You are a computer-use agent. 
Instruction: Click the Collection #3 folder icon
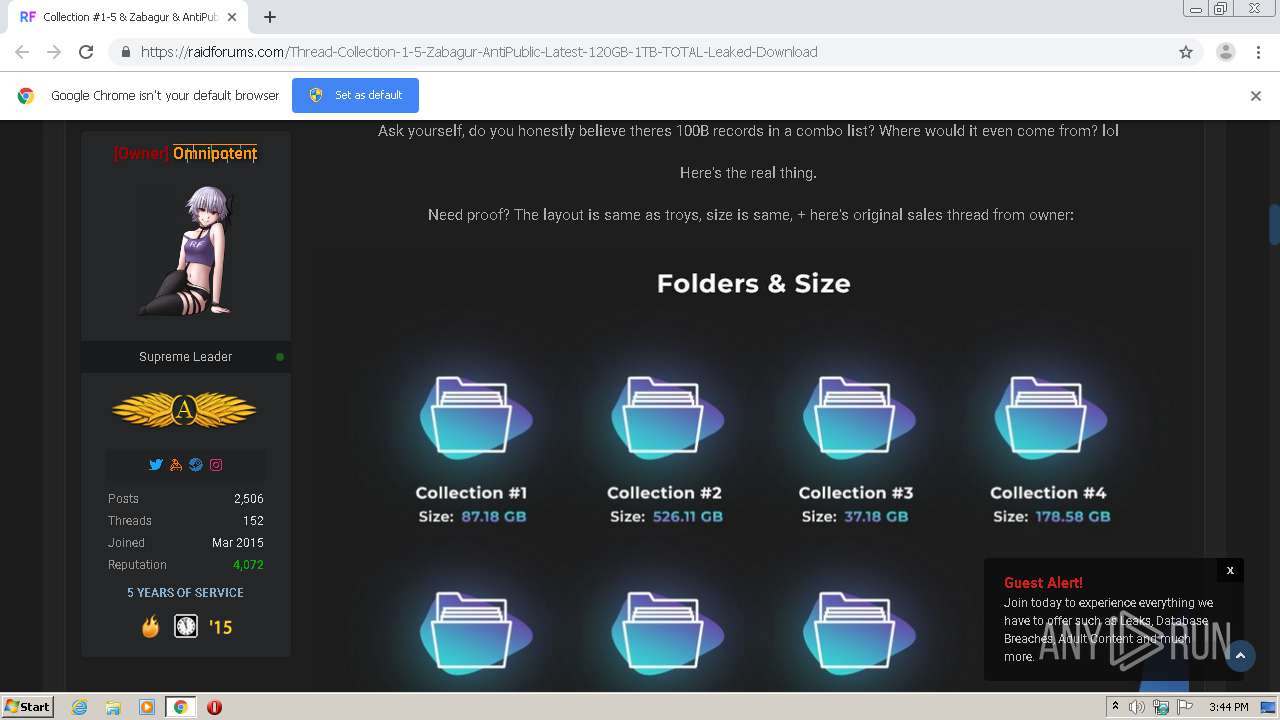pyautogui.click(x=858, y=418)
